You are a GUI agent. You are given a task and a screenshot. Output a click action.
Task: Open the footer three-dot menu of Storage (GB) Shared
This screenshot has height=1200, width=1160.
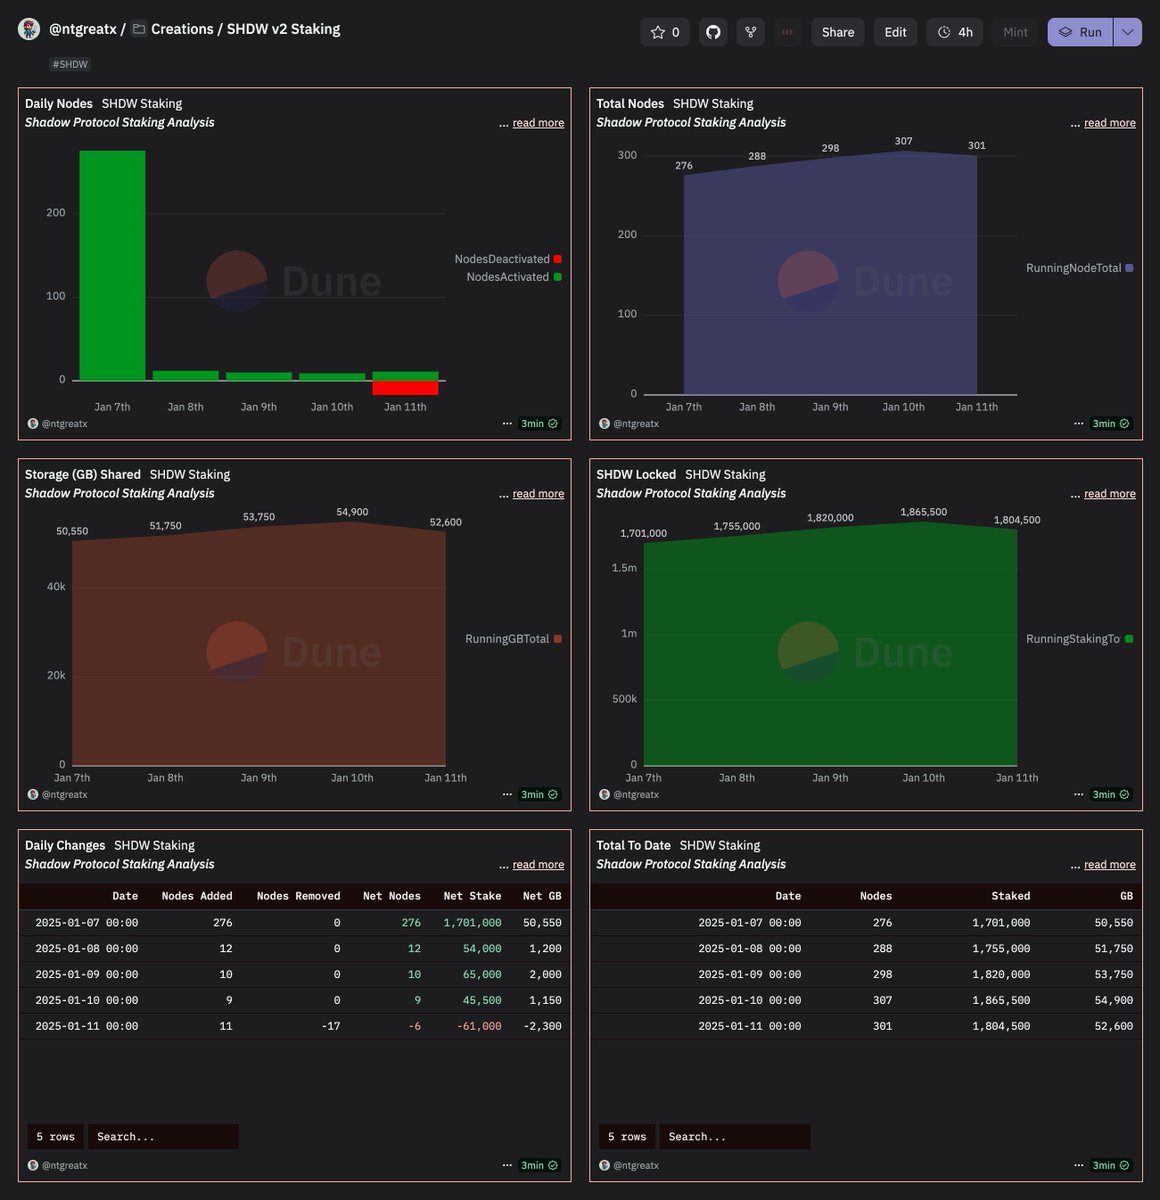(507, 795)
